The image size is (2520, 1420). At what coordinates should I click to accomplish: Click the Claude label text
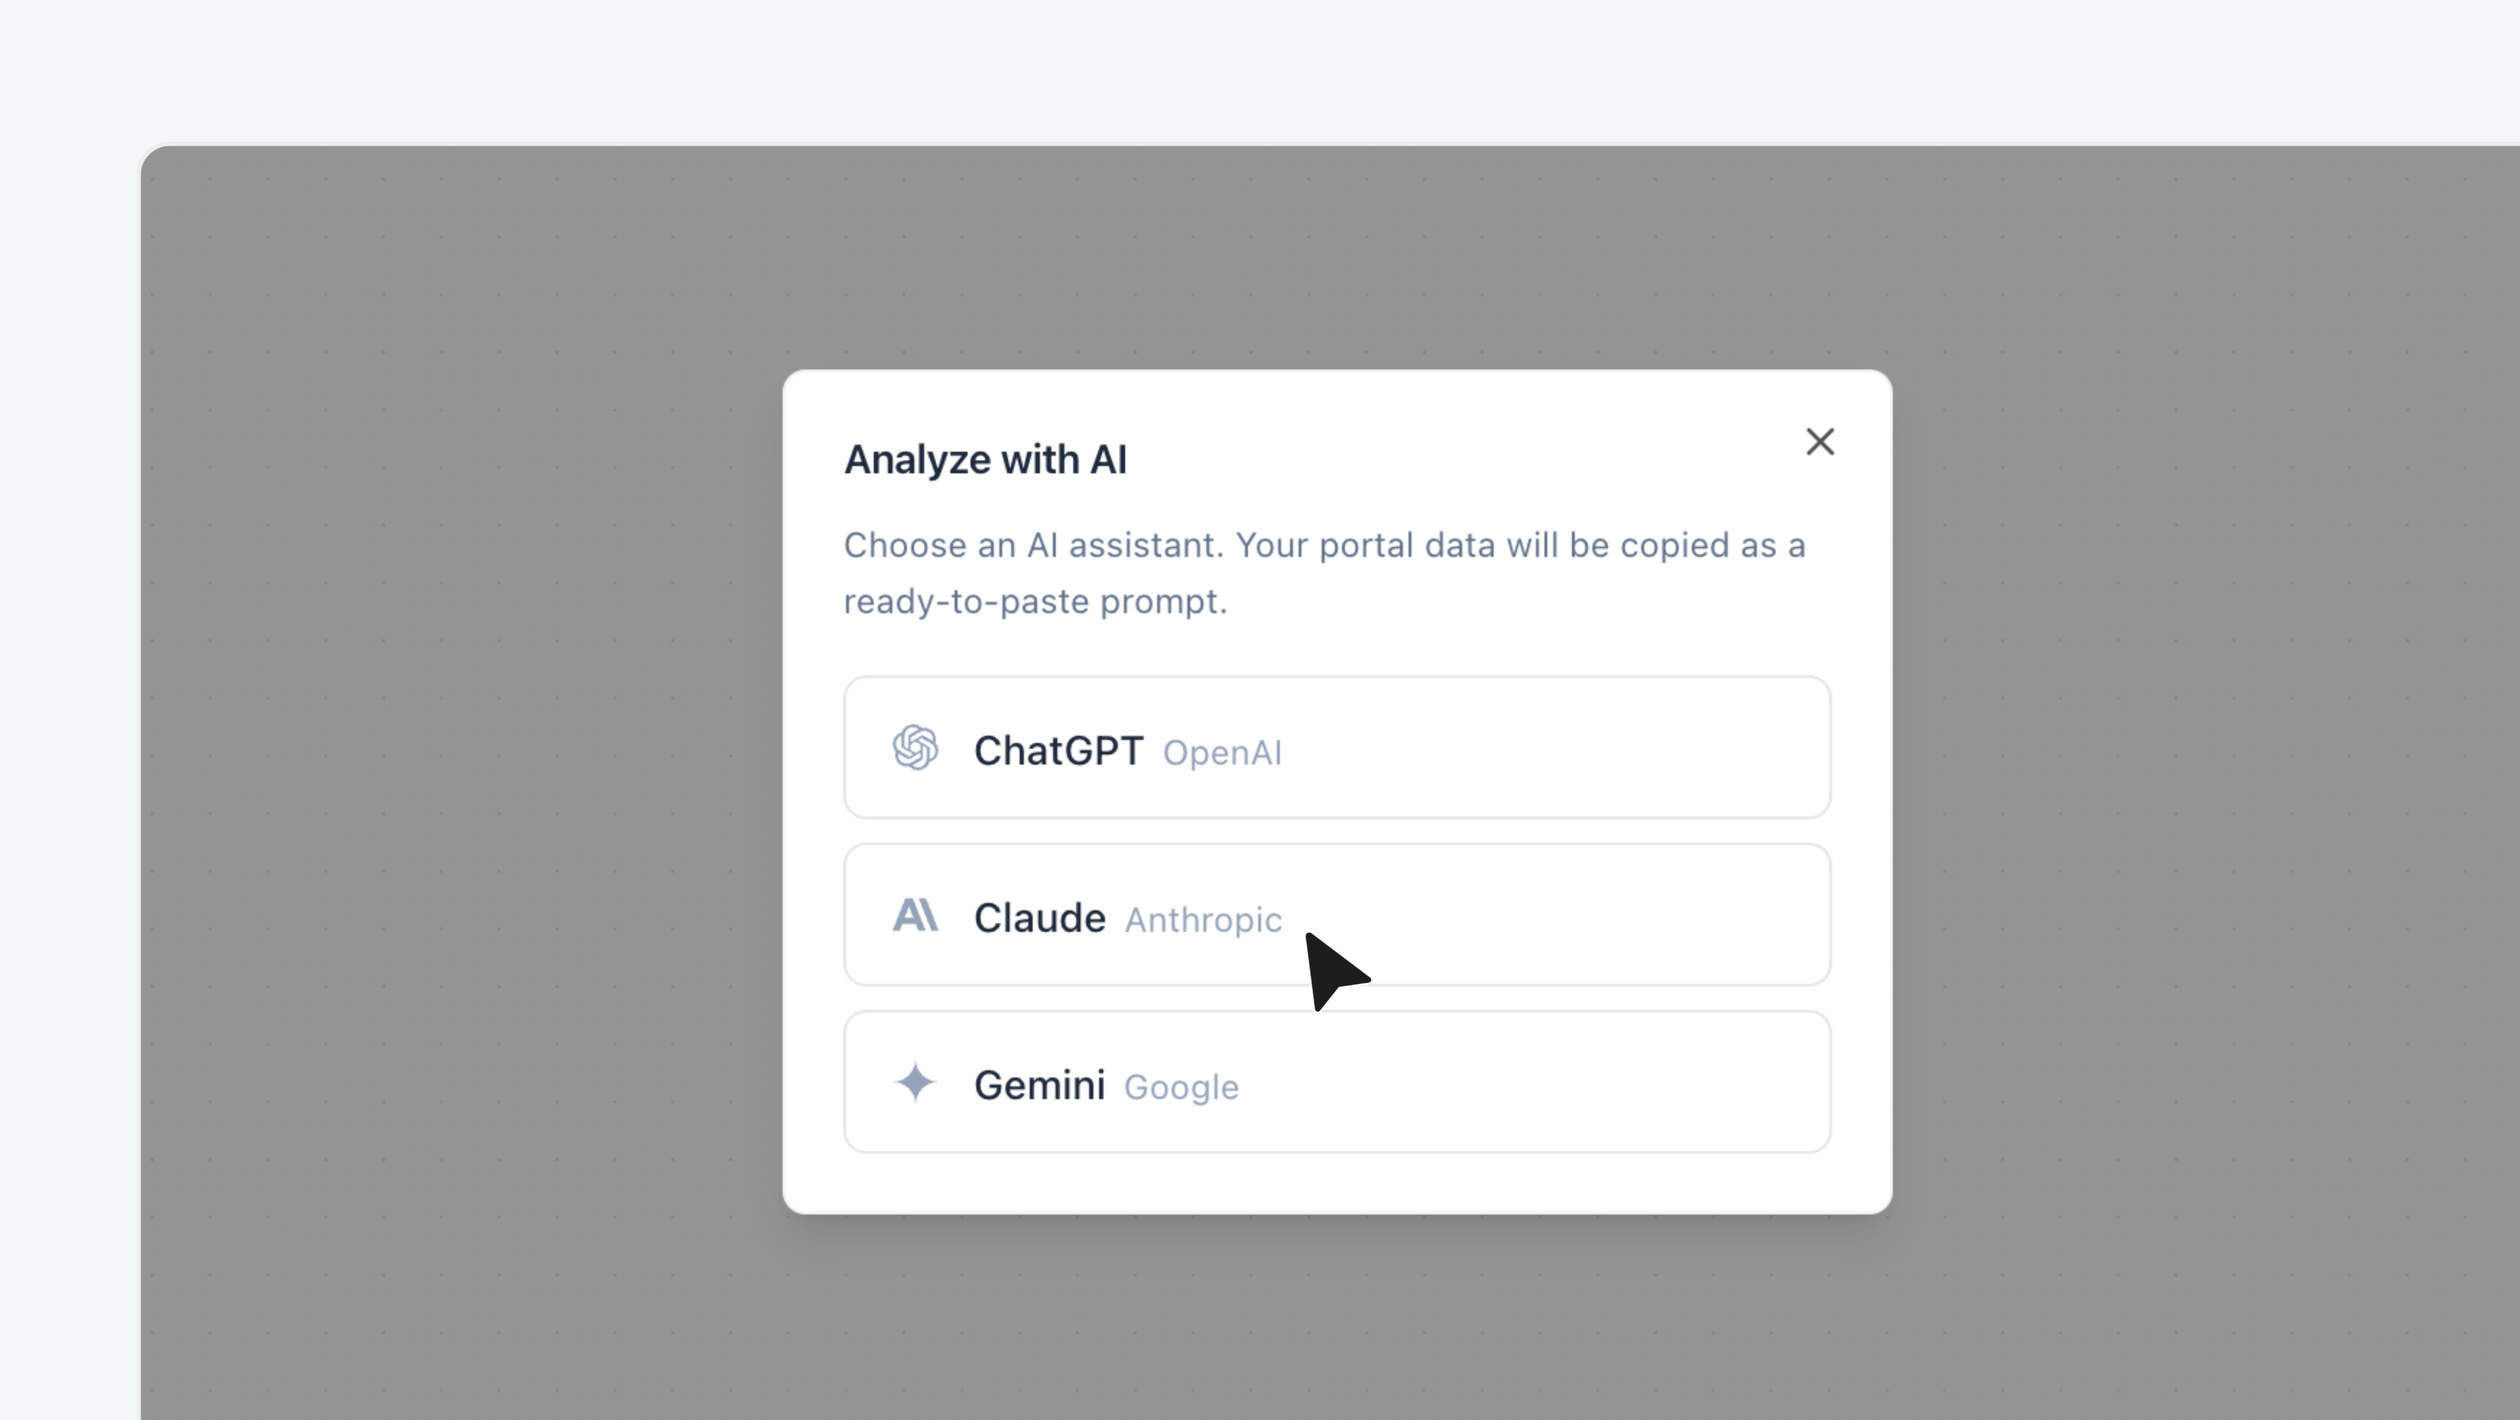[1040, 916]
